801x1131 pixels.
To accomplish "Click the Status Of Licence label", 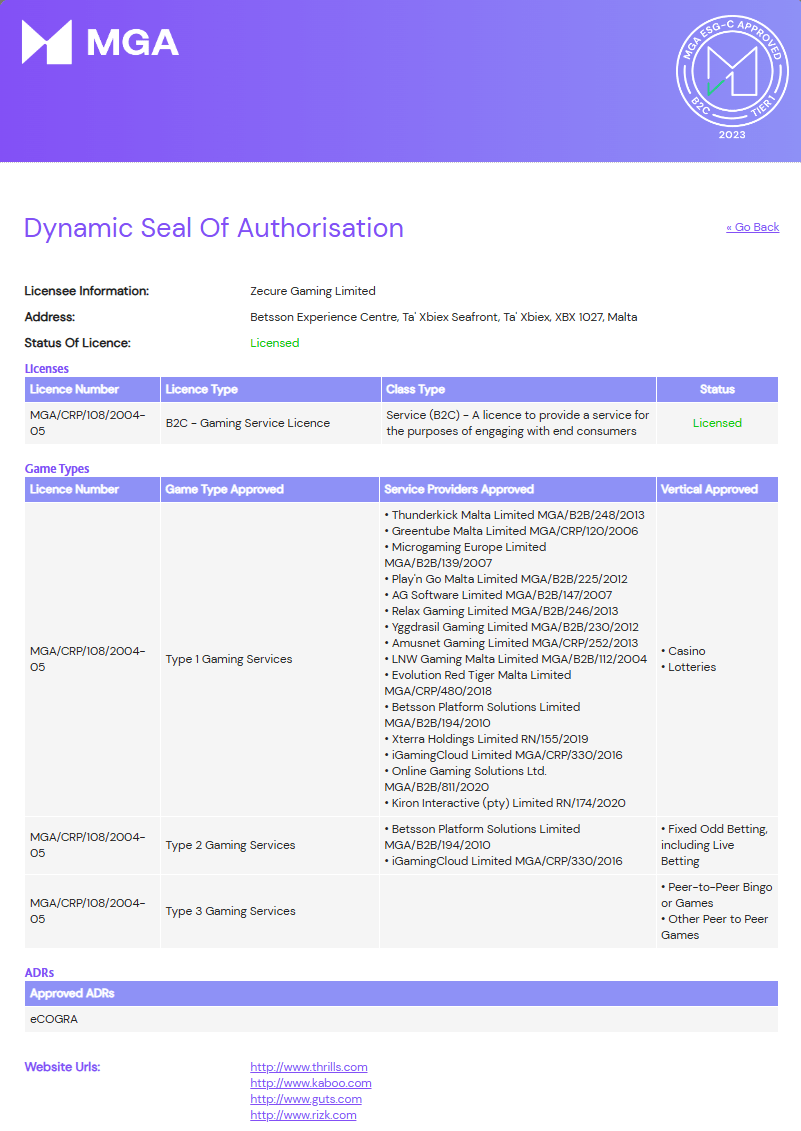I will click(x=77, y=343).
